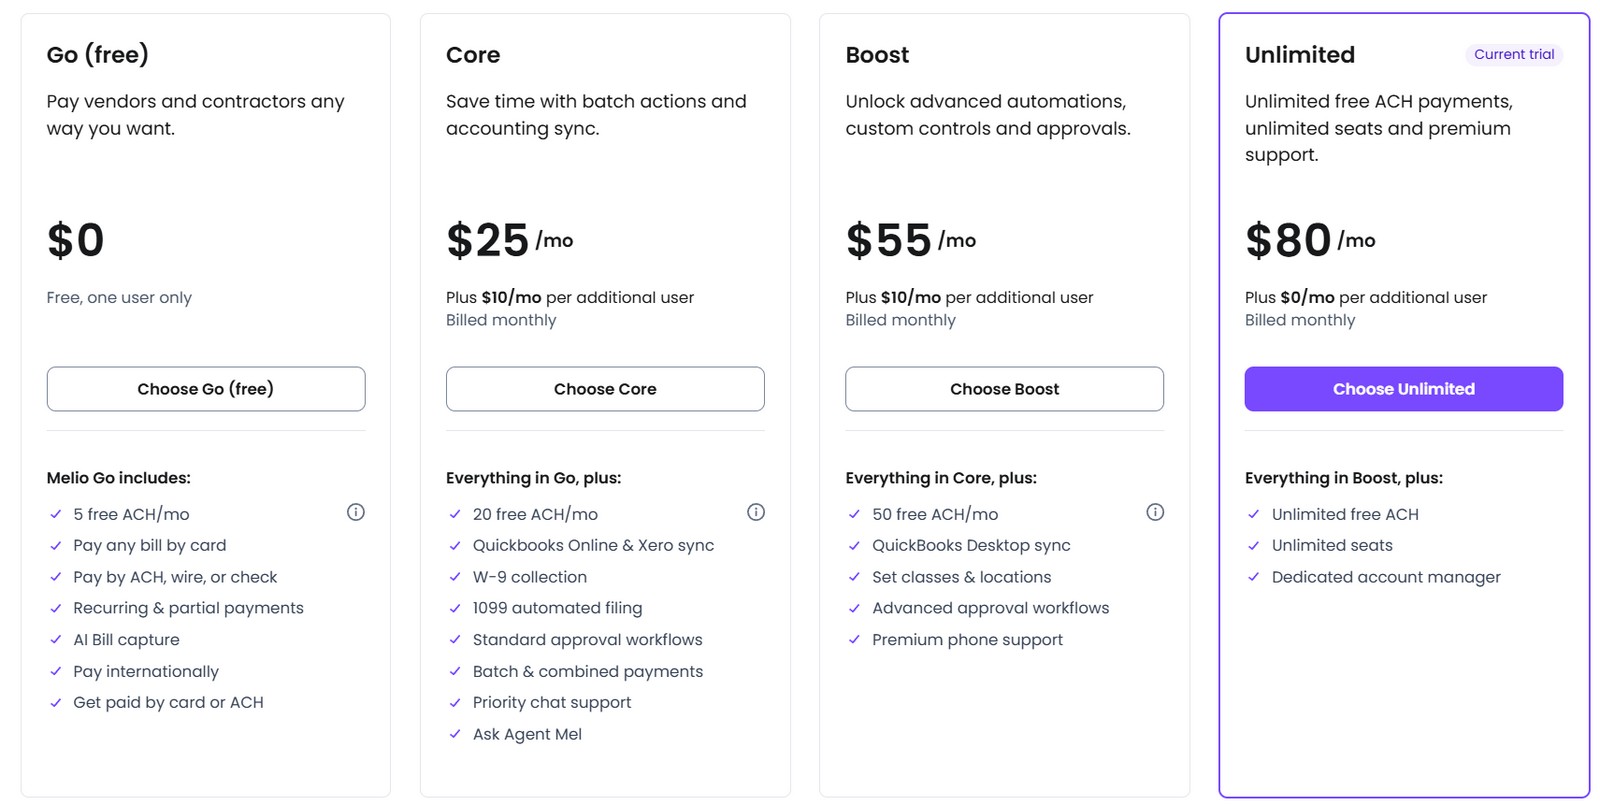Click the checkmark next to Ask Agent Mel
The image size is (1600, 806).
[454, 734]
